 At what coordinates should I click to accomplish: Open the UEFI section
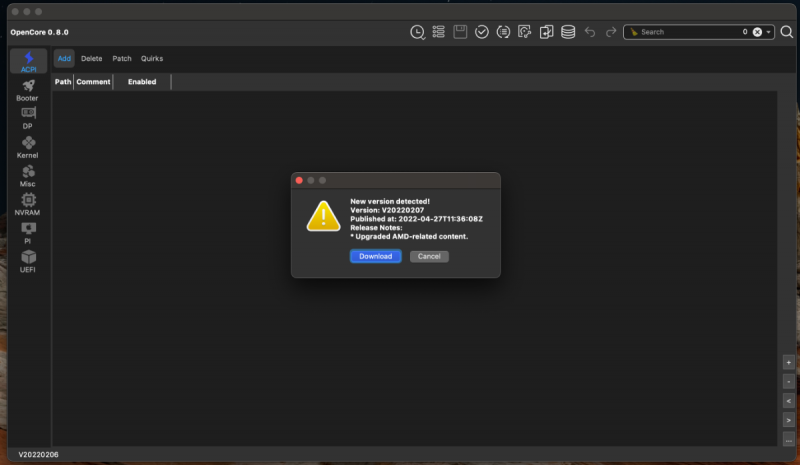point(28,262)
